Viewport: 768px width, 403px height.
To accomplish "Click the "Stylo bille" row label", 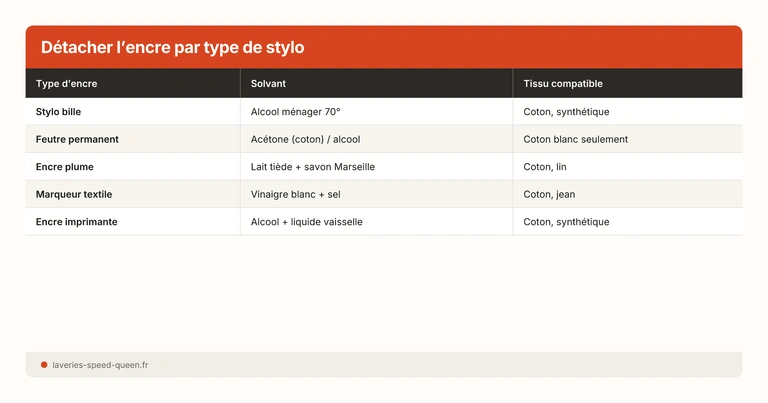I will click(59, 112).
